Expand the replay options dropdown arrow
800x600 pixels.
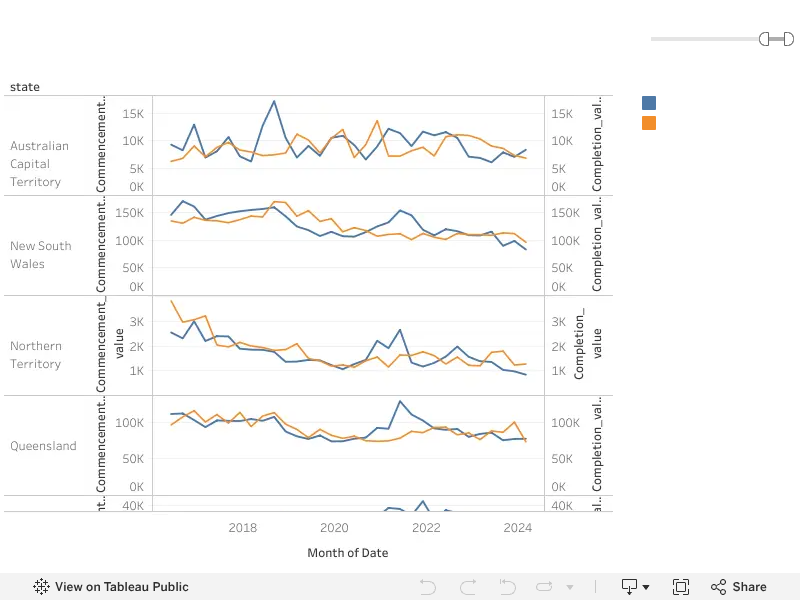pos(570,587)
